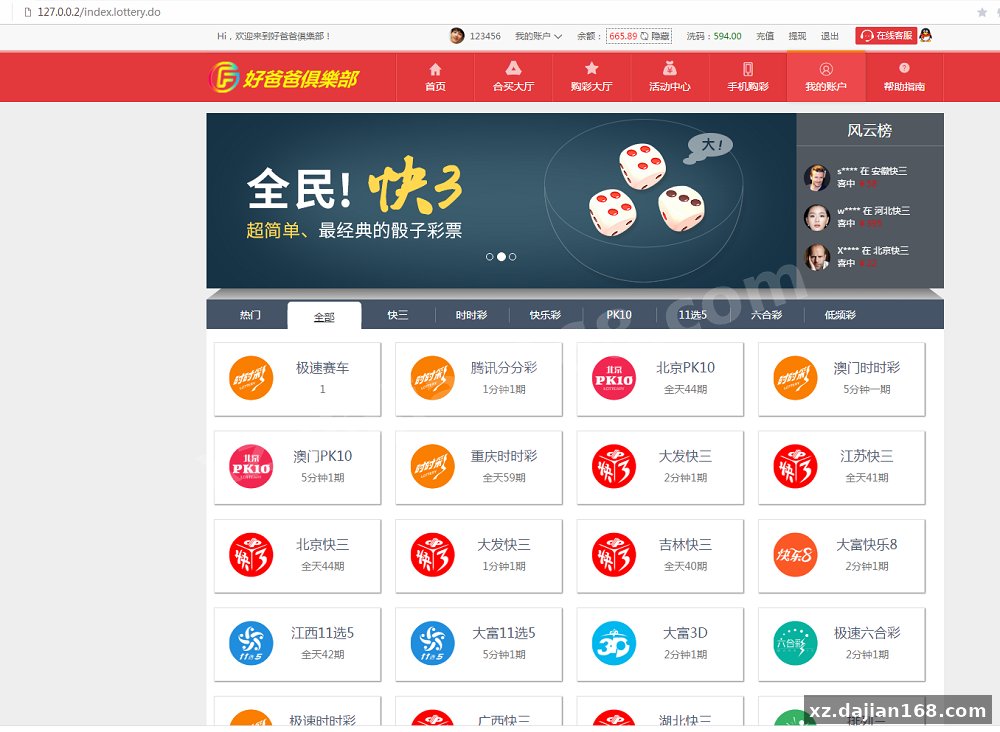Click the X**** 北京快三 winner avatar
Image resolution: width=1000 pixels, height=732 pixels.
[816, 257]
